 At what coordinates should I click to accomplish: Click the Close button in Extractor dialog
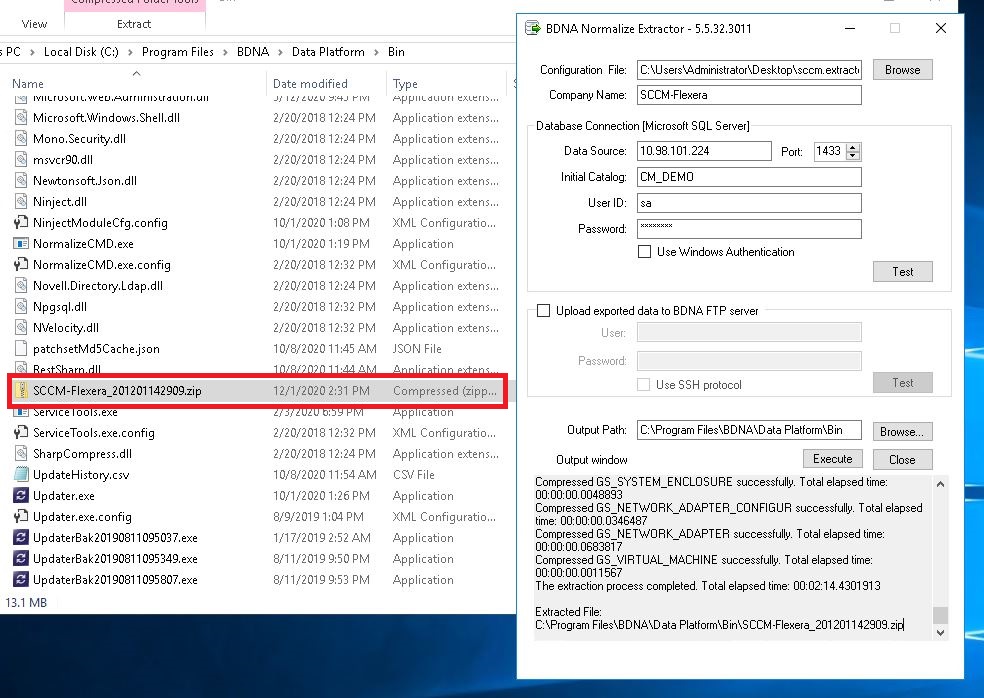(902, 459)
